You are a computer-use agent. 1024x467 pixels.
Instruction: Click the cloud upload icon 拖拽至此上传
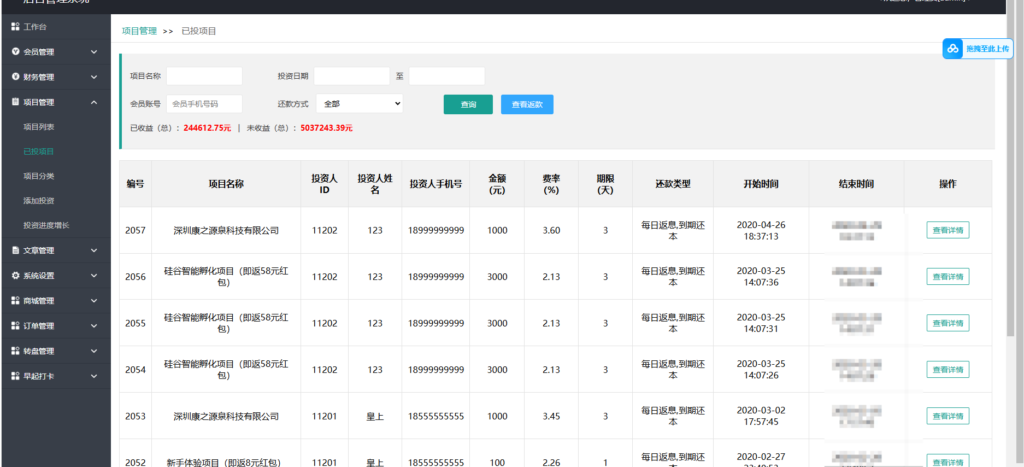[953, 48]
